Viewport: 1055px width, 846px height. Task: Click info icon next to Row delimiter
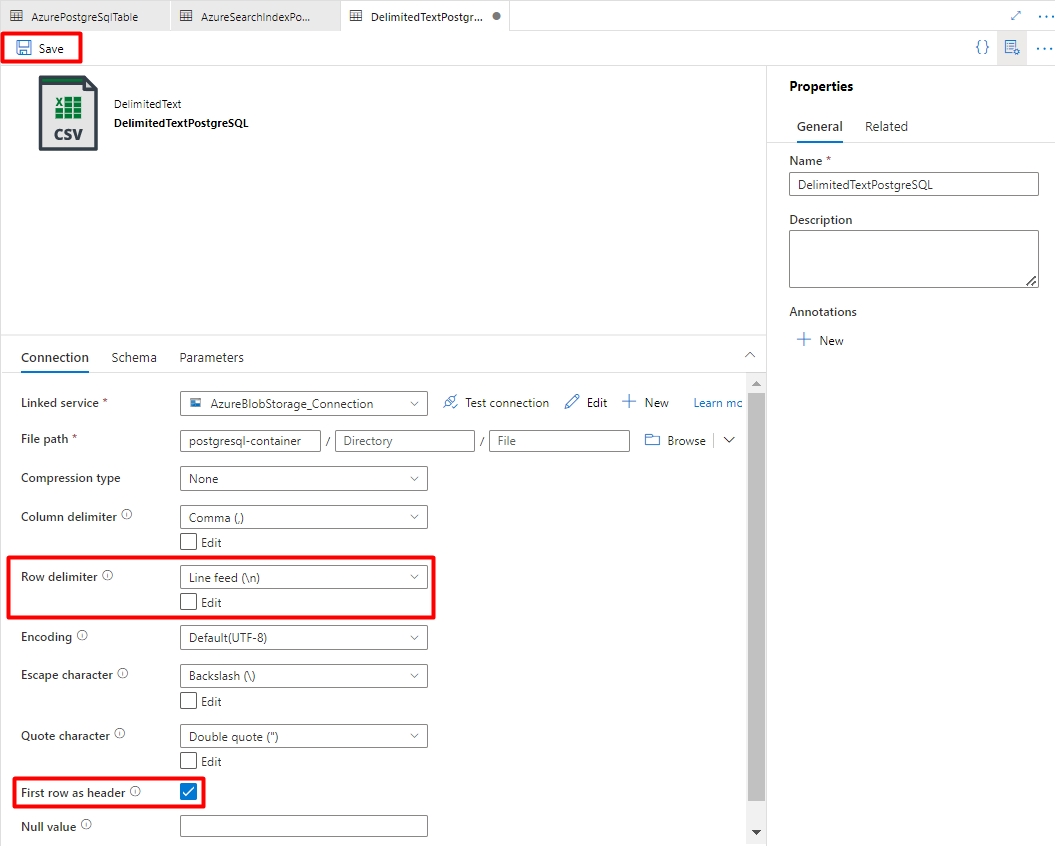(x=108, y=575)
